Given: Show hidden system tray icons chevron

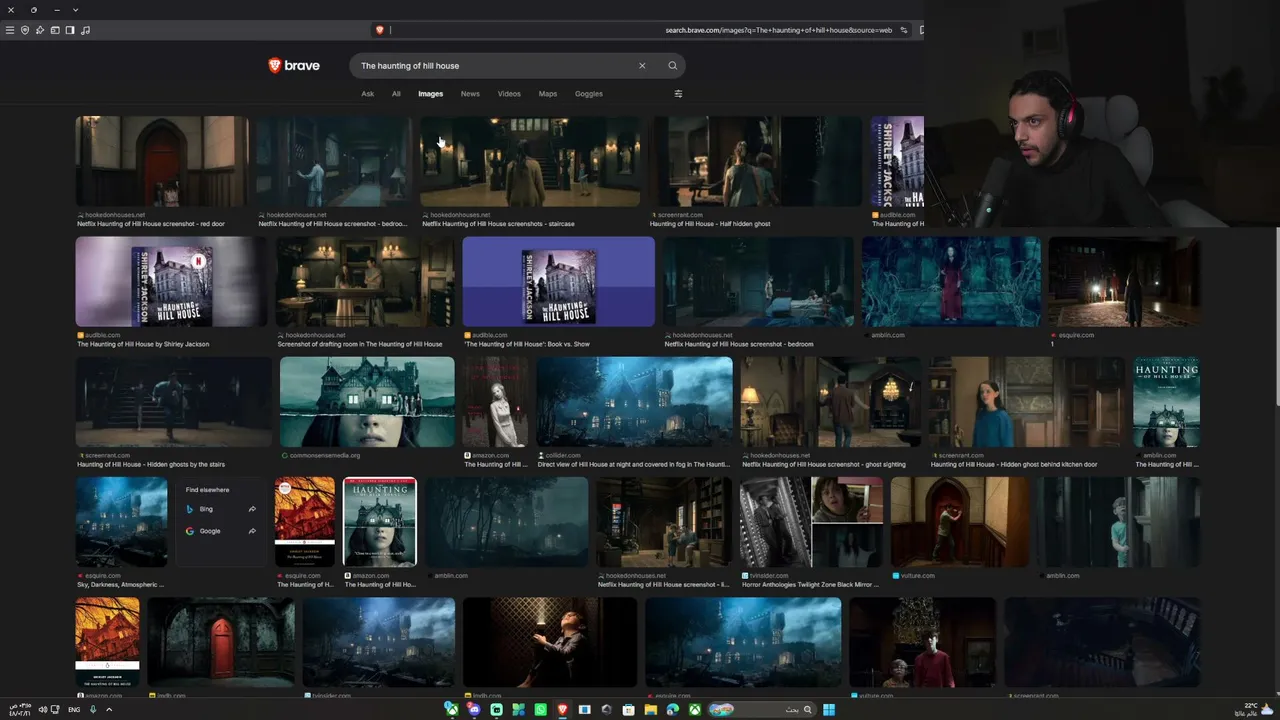Looking at the screenshot, I should click(109, 710).
